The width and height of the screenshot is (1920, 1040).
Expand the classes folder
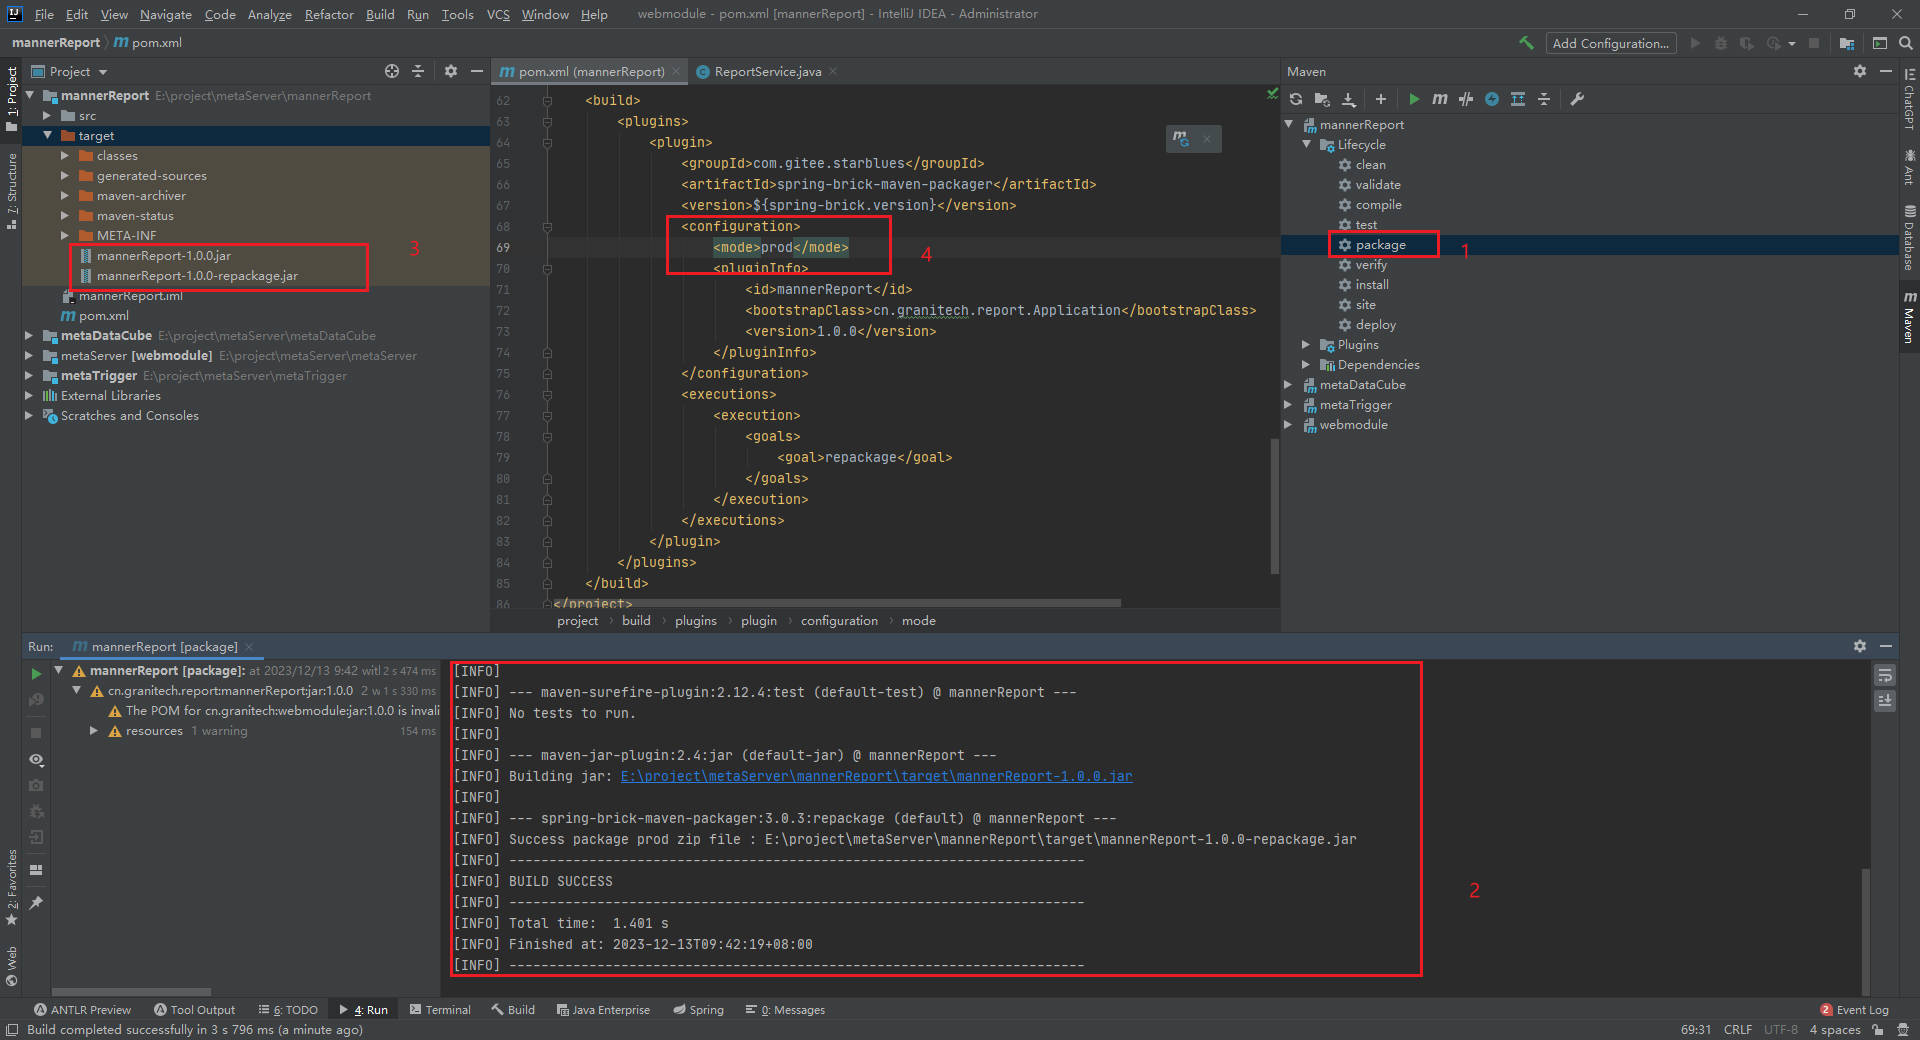(65, 155)
